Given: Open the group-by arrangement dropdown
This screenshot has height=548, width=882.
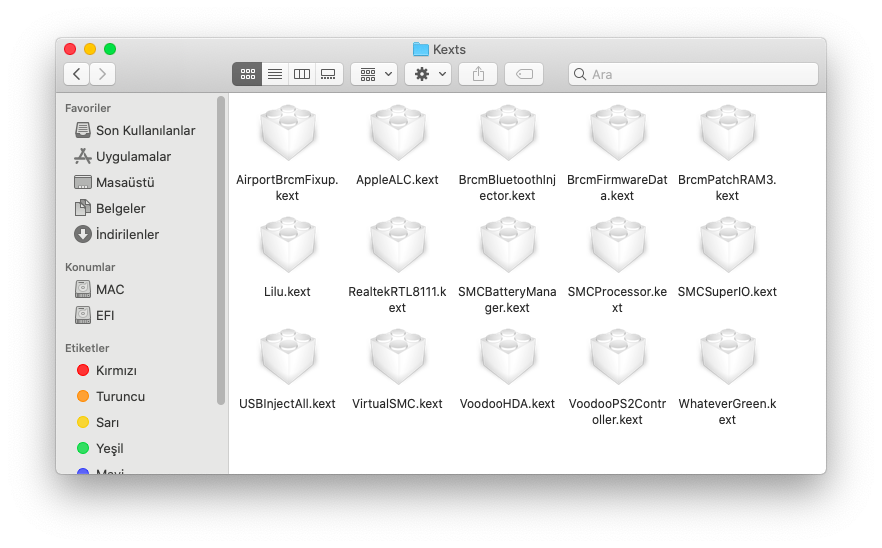Looking at the screenshot, I should tap(374, 74).
